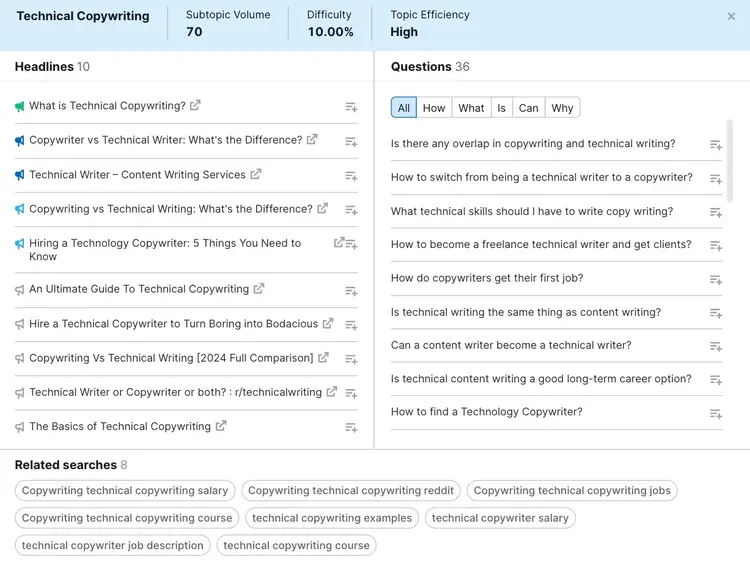Add Can a content writer become technical writer to list

[716, 346]
